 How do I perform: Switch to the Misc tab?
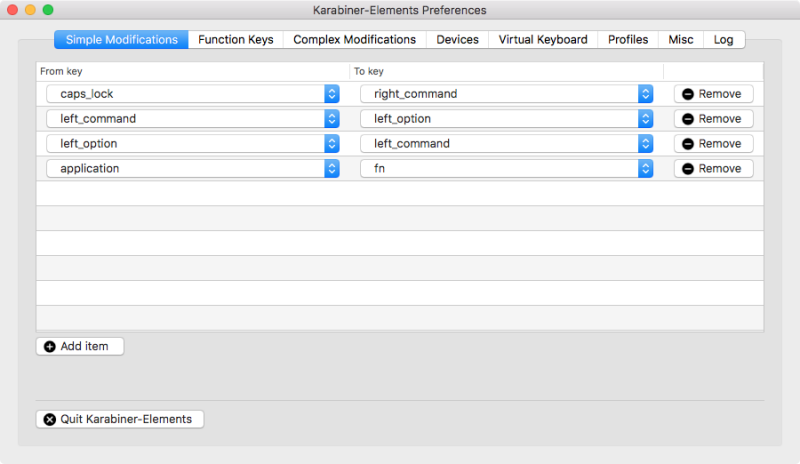coord(681,40)
